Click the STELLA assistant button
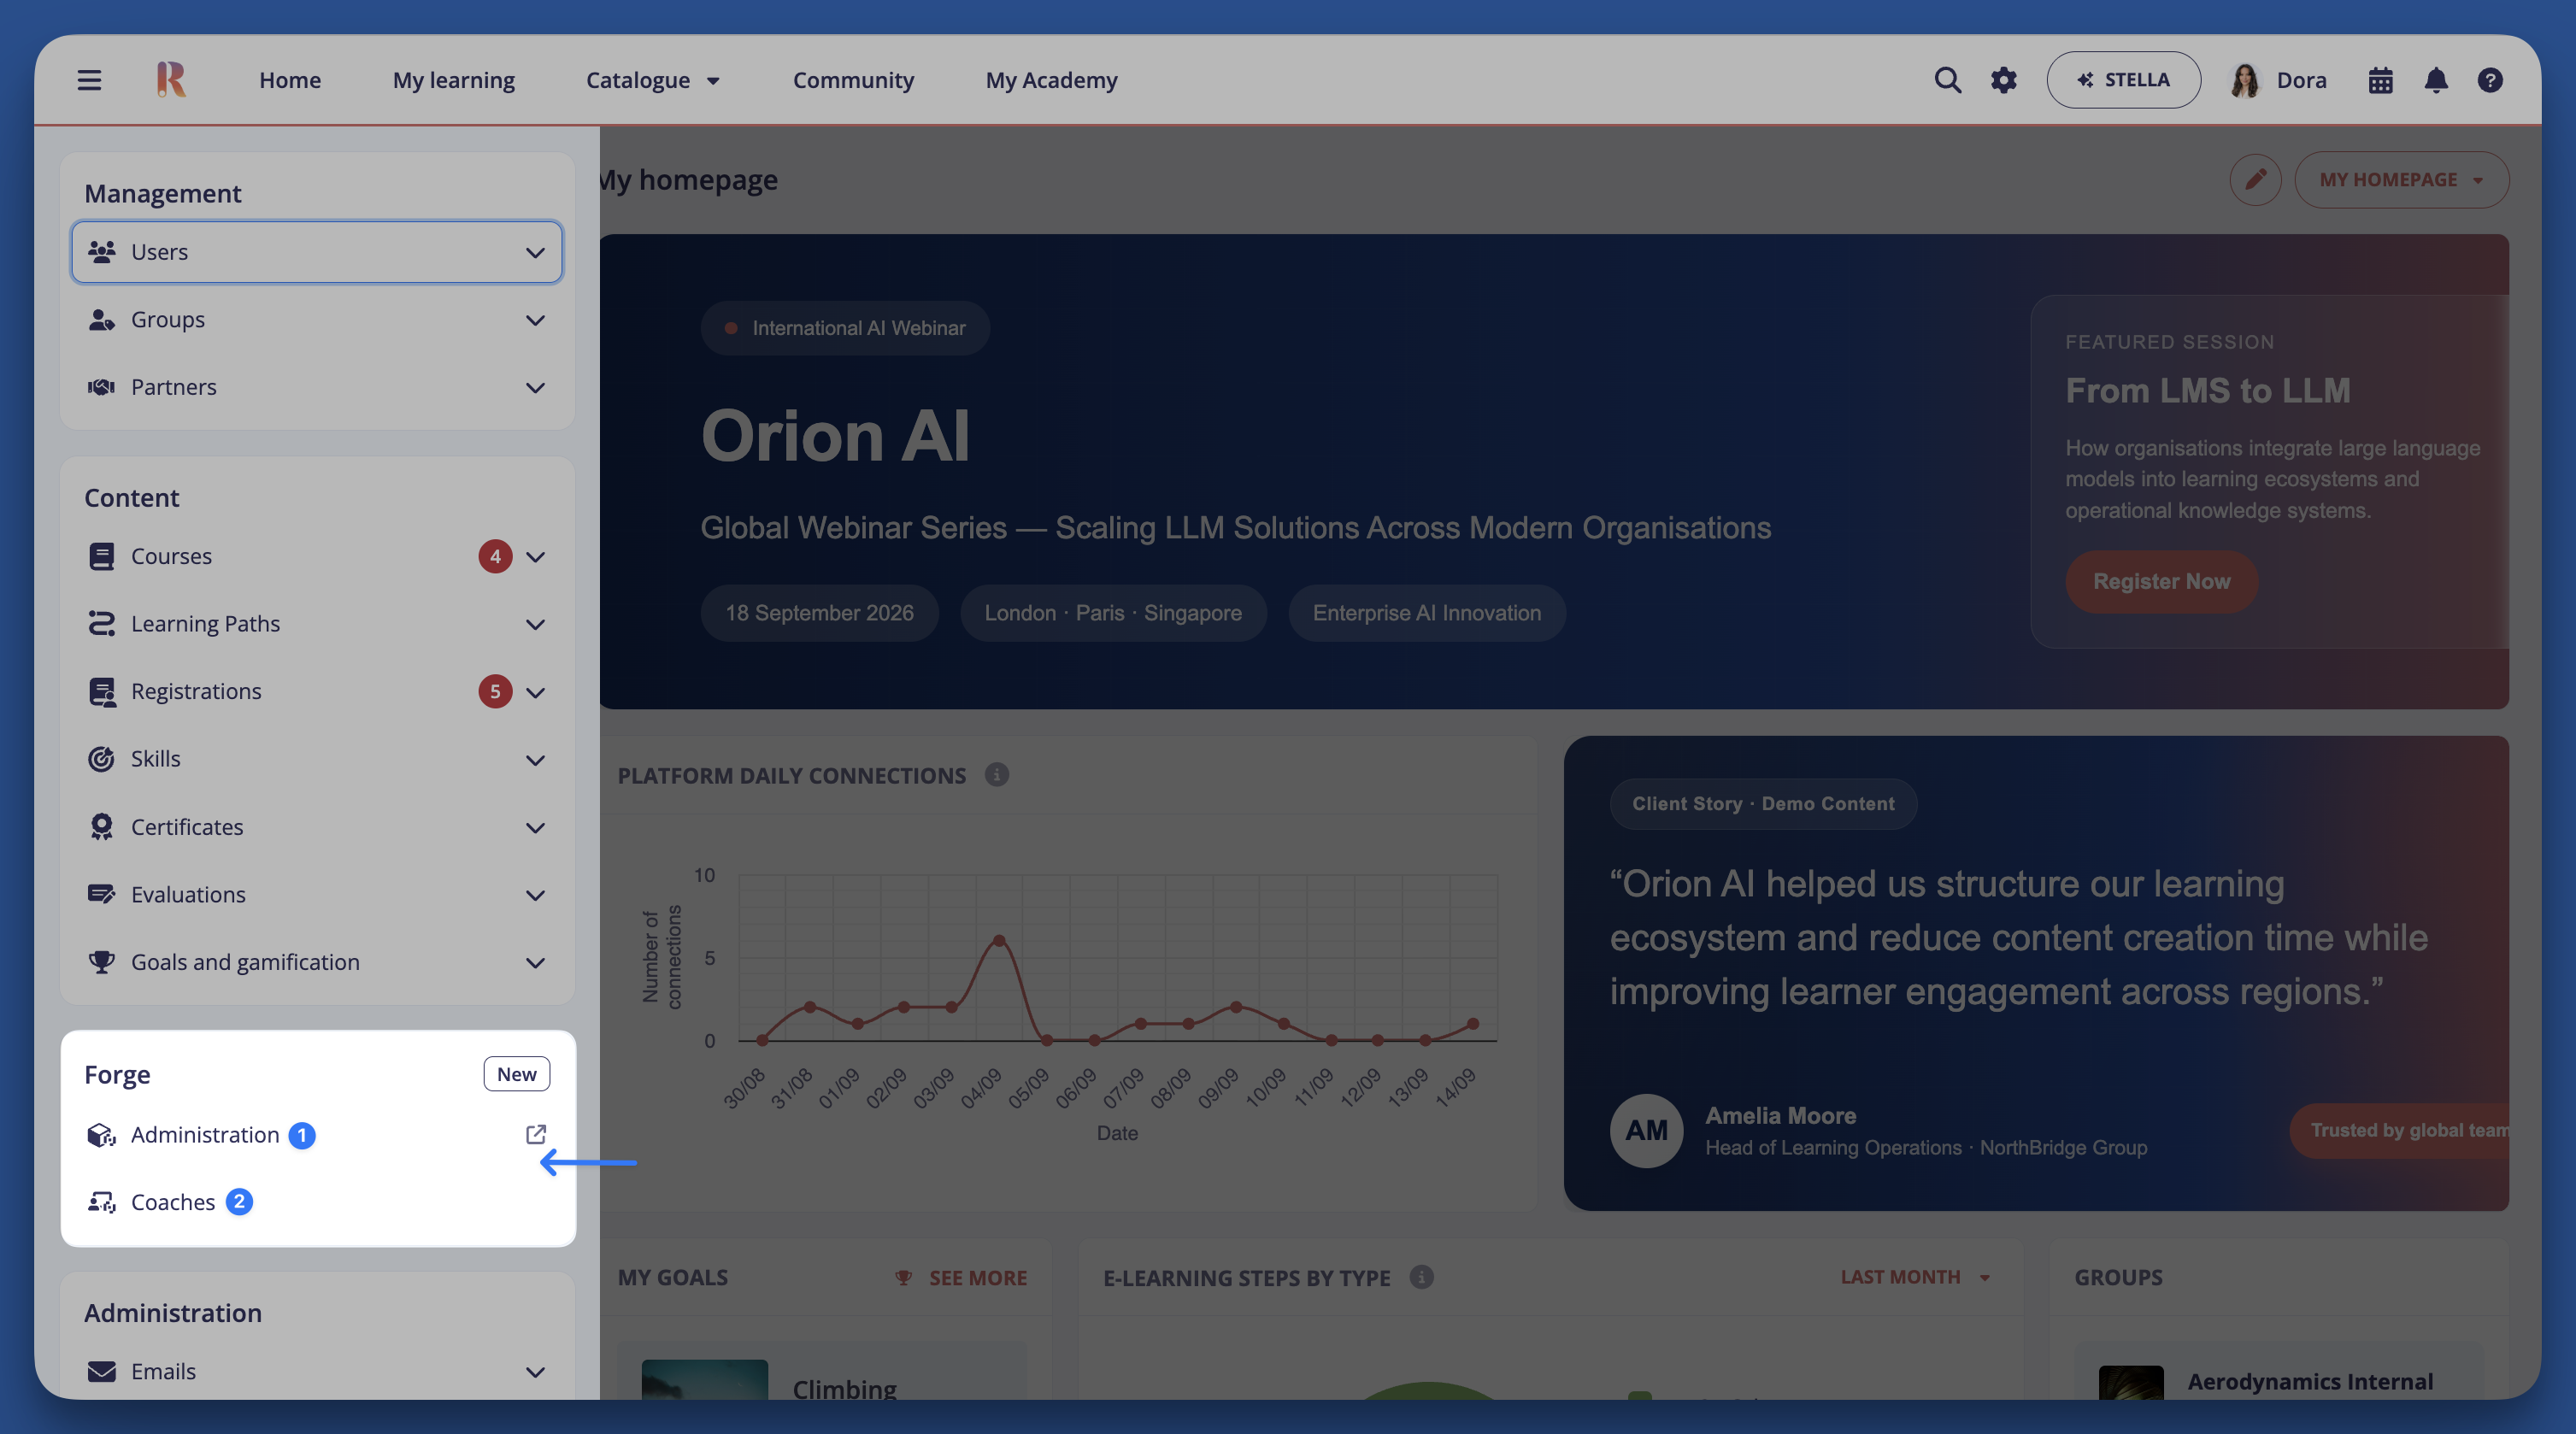 [2123, 80]
